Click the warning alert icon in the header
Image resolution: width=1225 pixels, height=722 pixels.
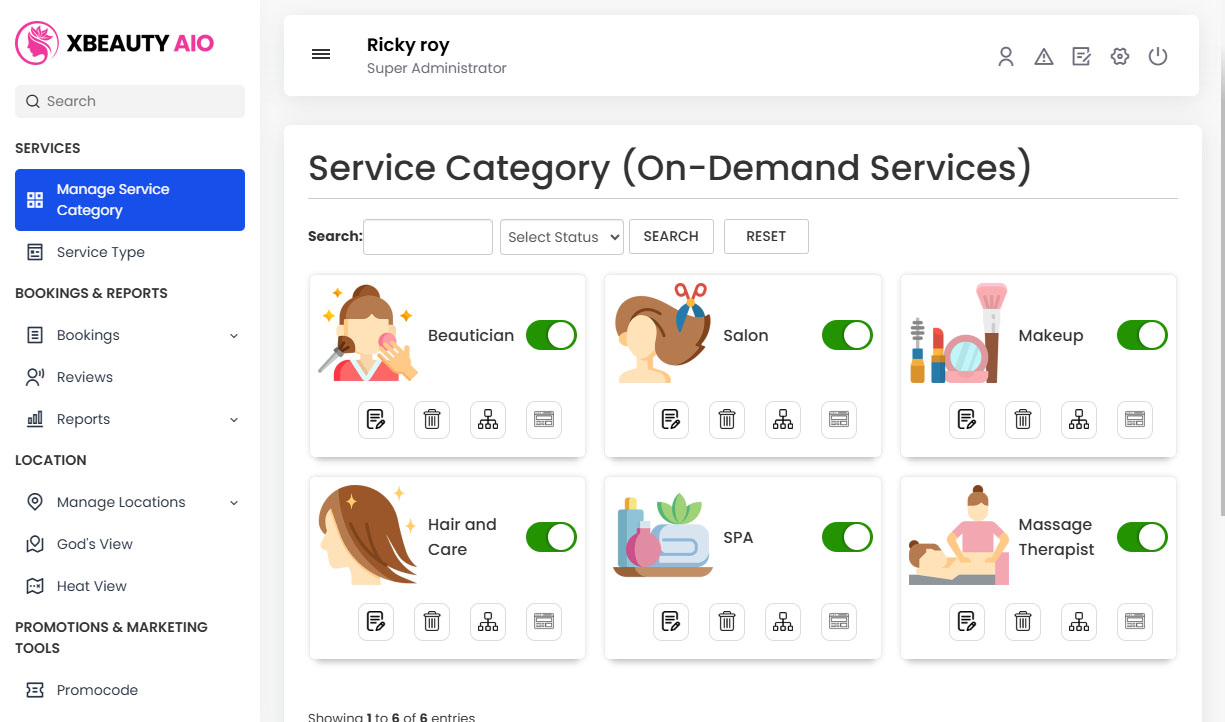pos(1043,57)
